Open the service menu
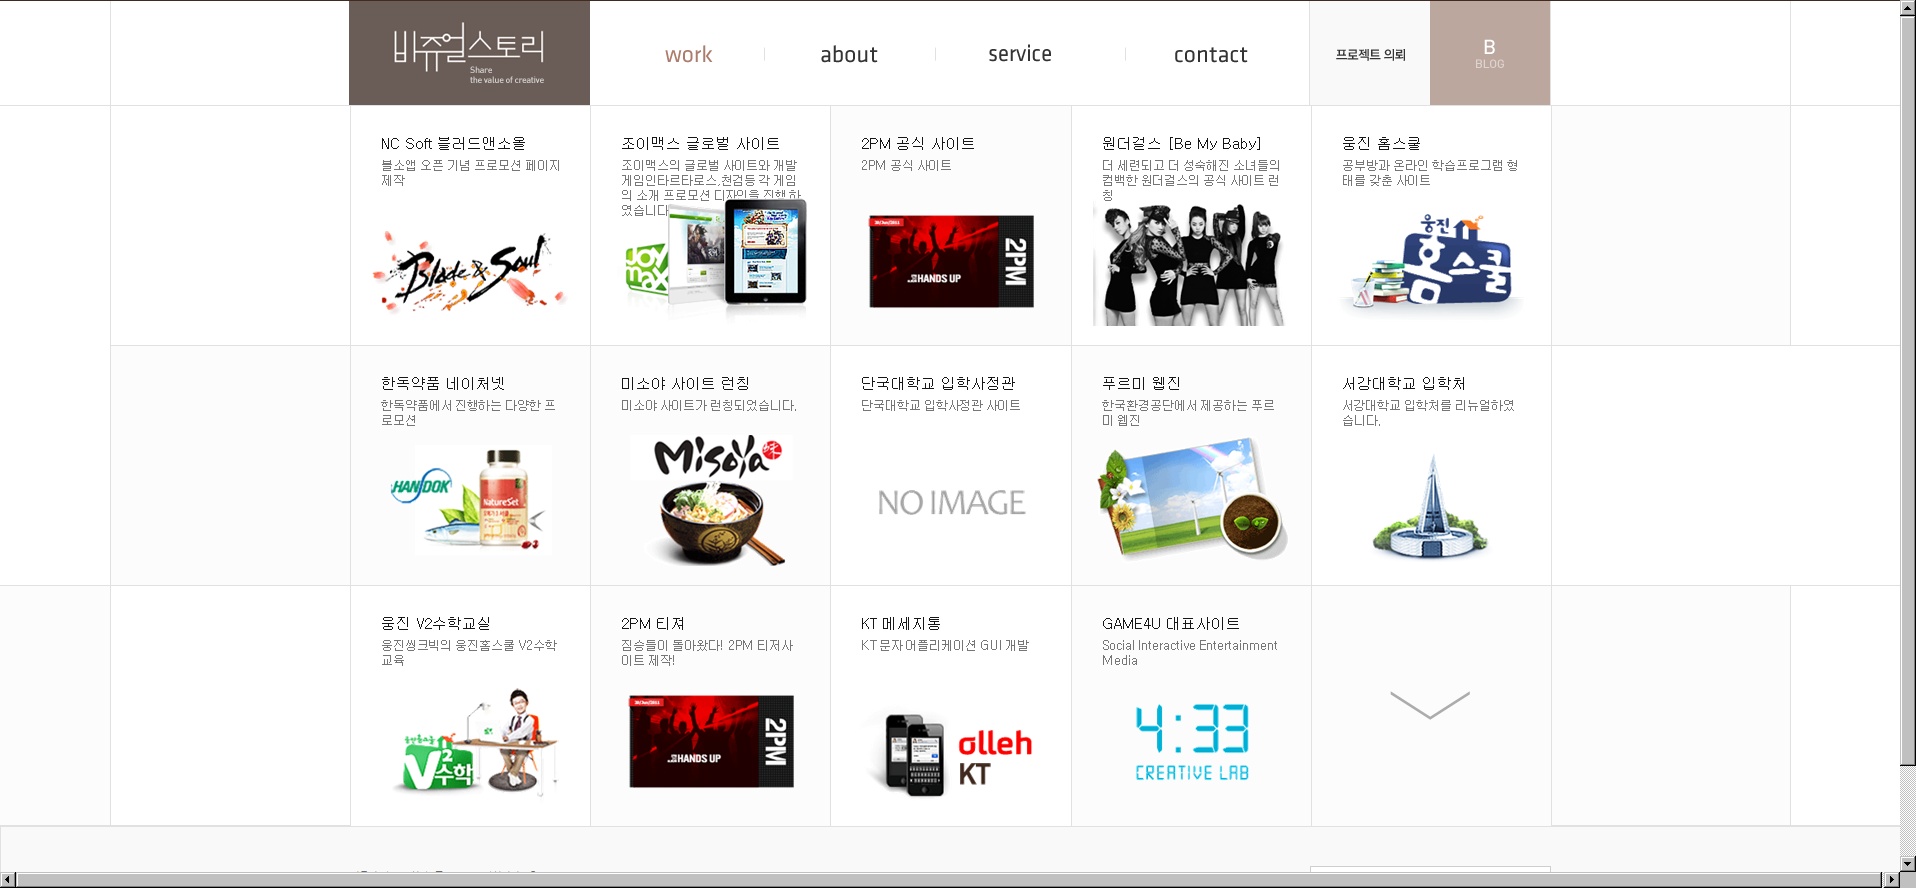1916x888 pixels. click(x=1020, y=54)
